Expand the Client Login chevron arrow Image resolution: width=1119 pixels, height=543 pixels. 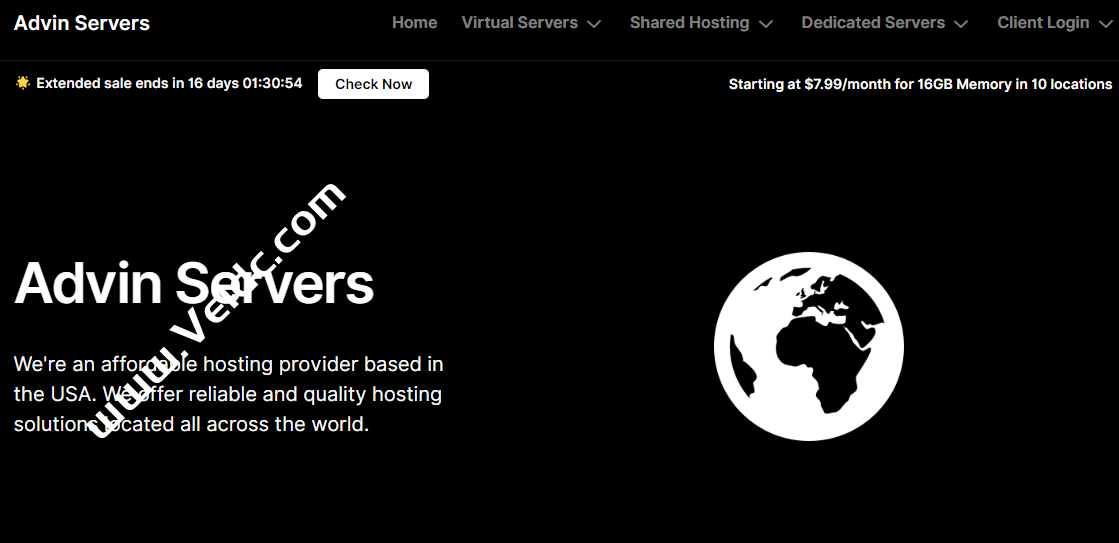click(1105, 24)
